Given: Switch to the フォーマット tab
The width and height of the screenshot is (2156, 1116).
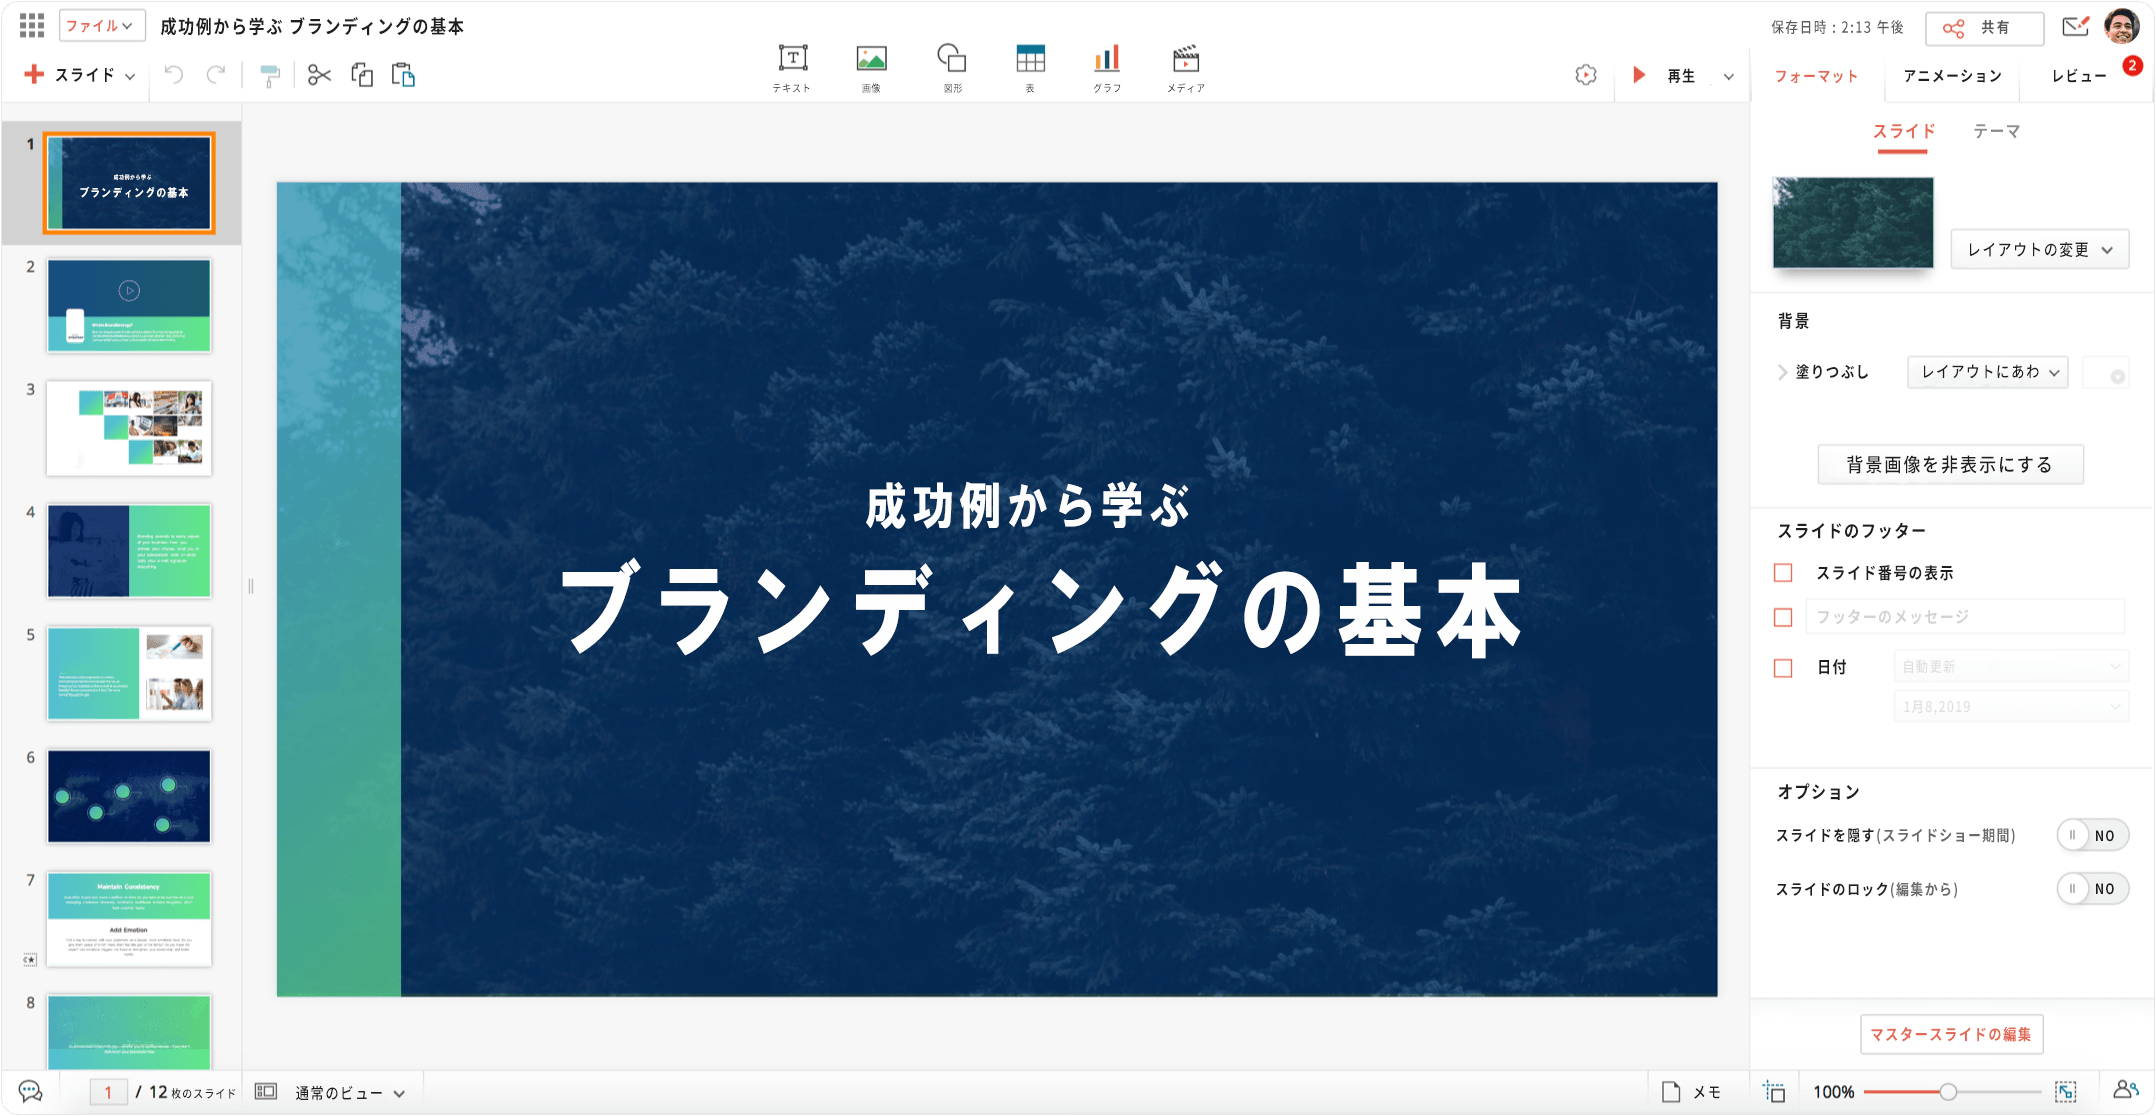Looking at the screenshot, I should click(1816, 76).
